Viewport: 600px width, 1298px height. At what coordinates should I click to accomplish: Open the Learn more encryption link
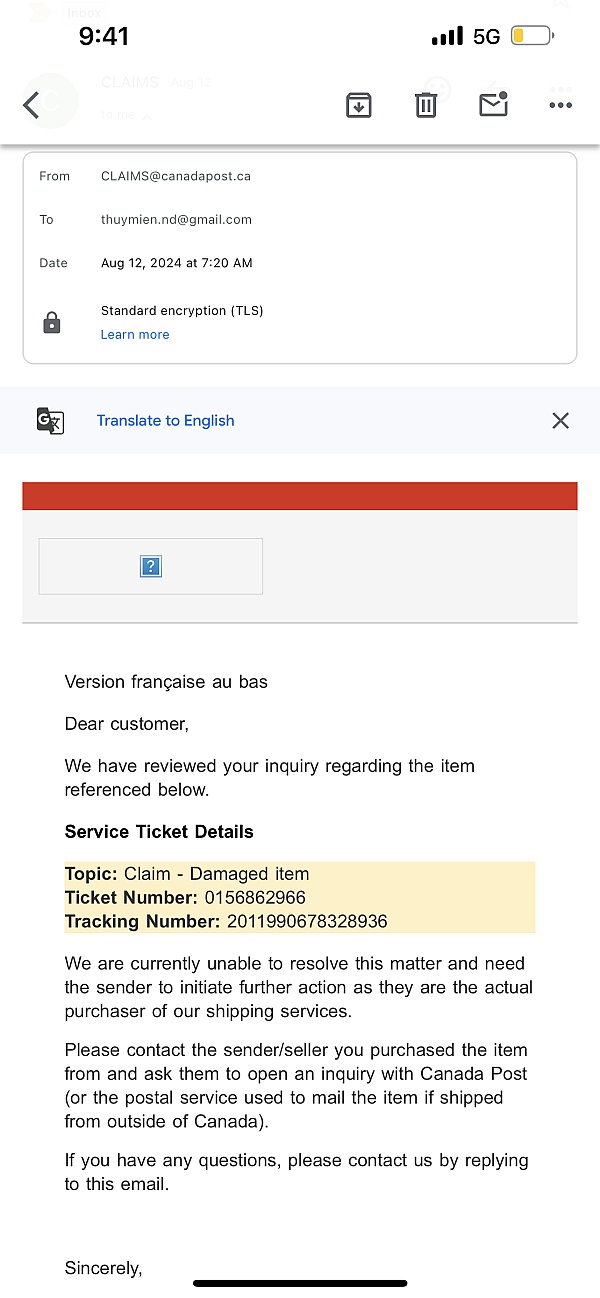coord(135,335)
